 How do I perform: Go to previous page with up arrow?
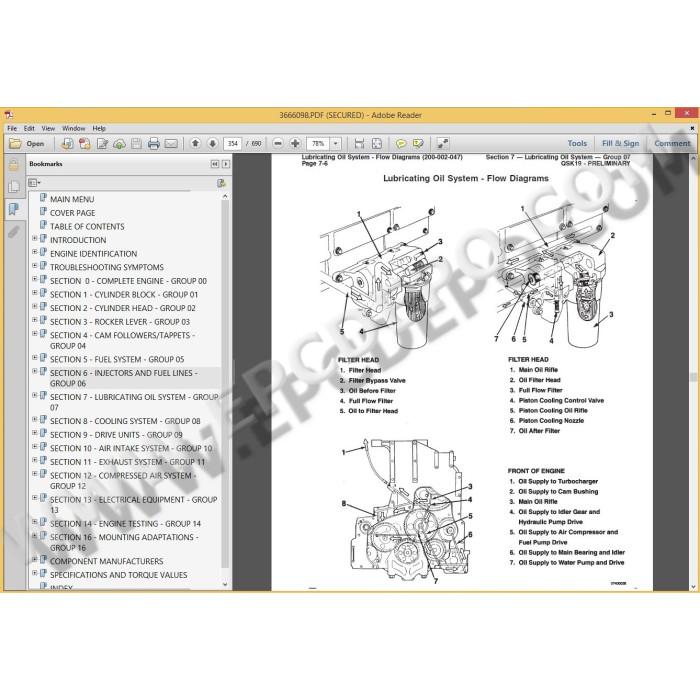tap(195, 143)
